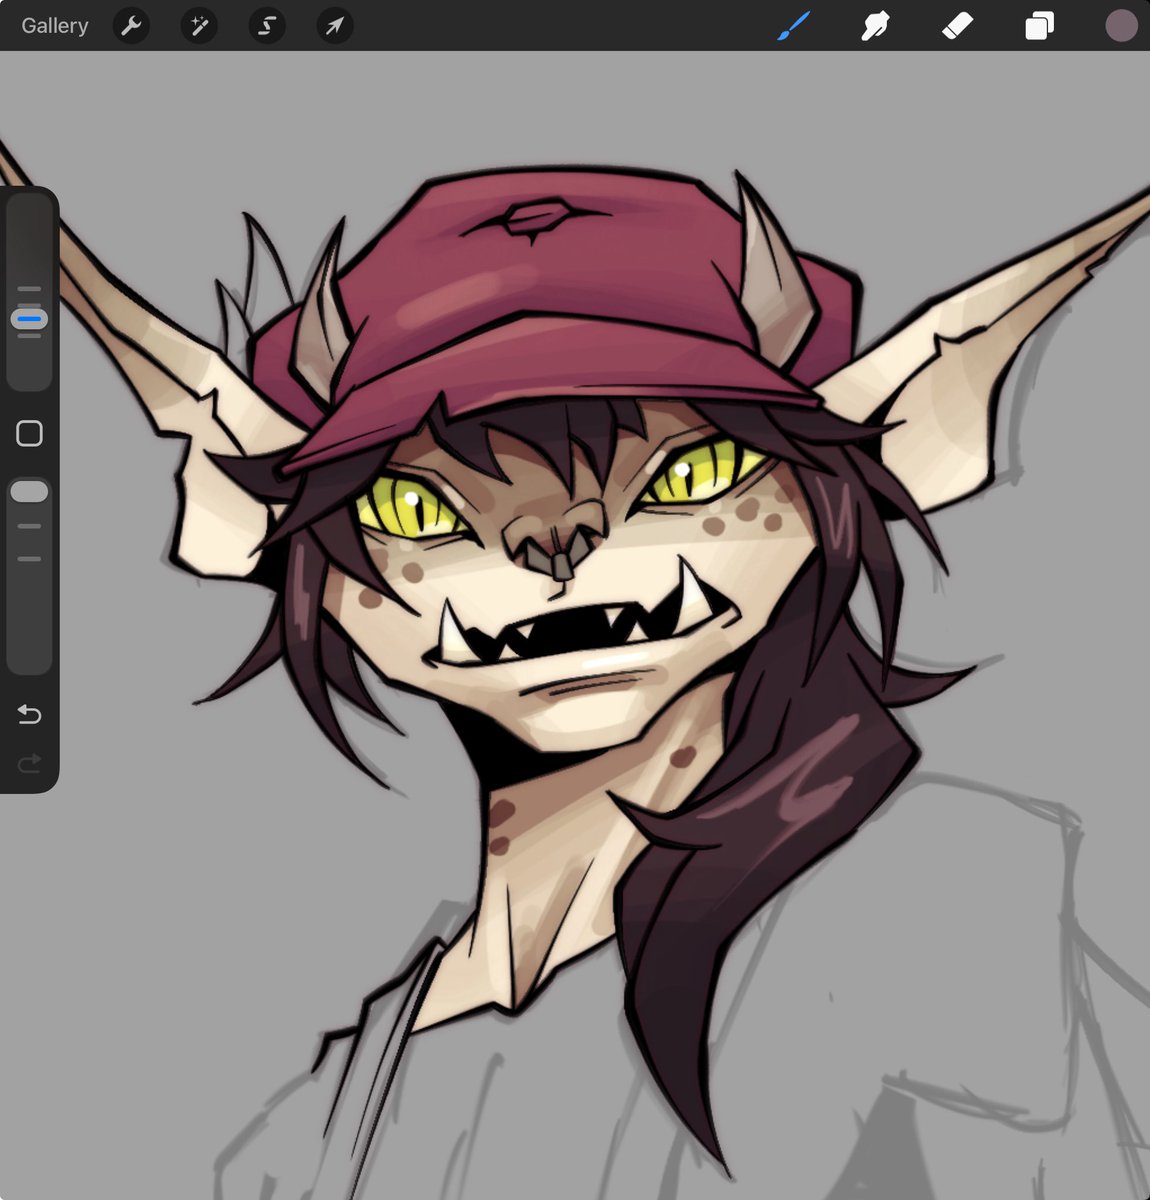Activate the Selection tool
The width and height of the screenshot is (1150, 1200).
click(267, 26)
